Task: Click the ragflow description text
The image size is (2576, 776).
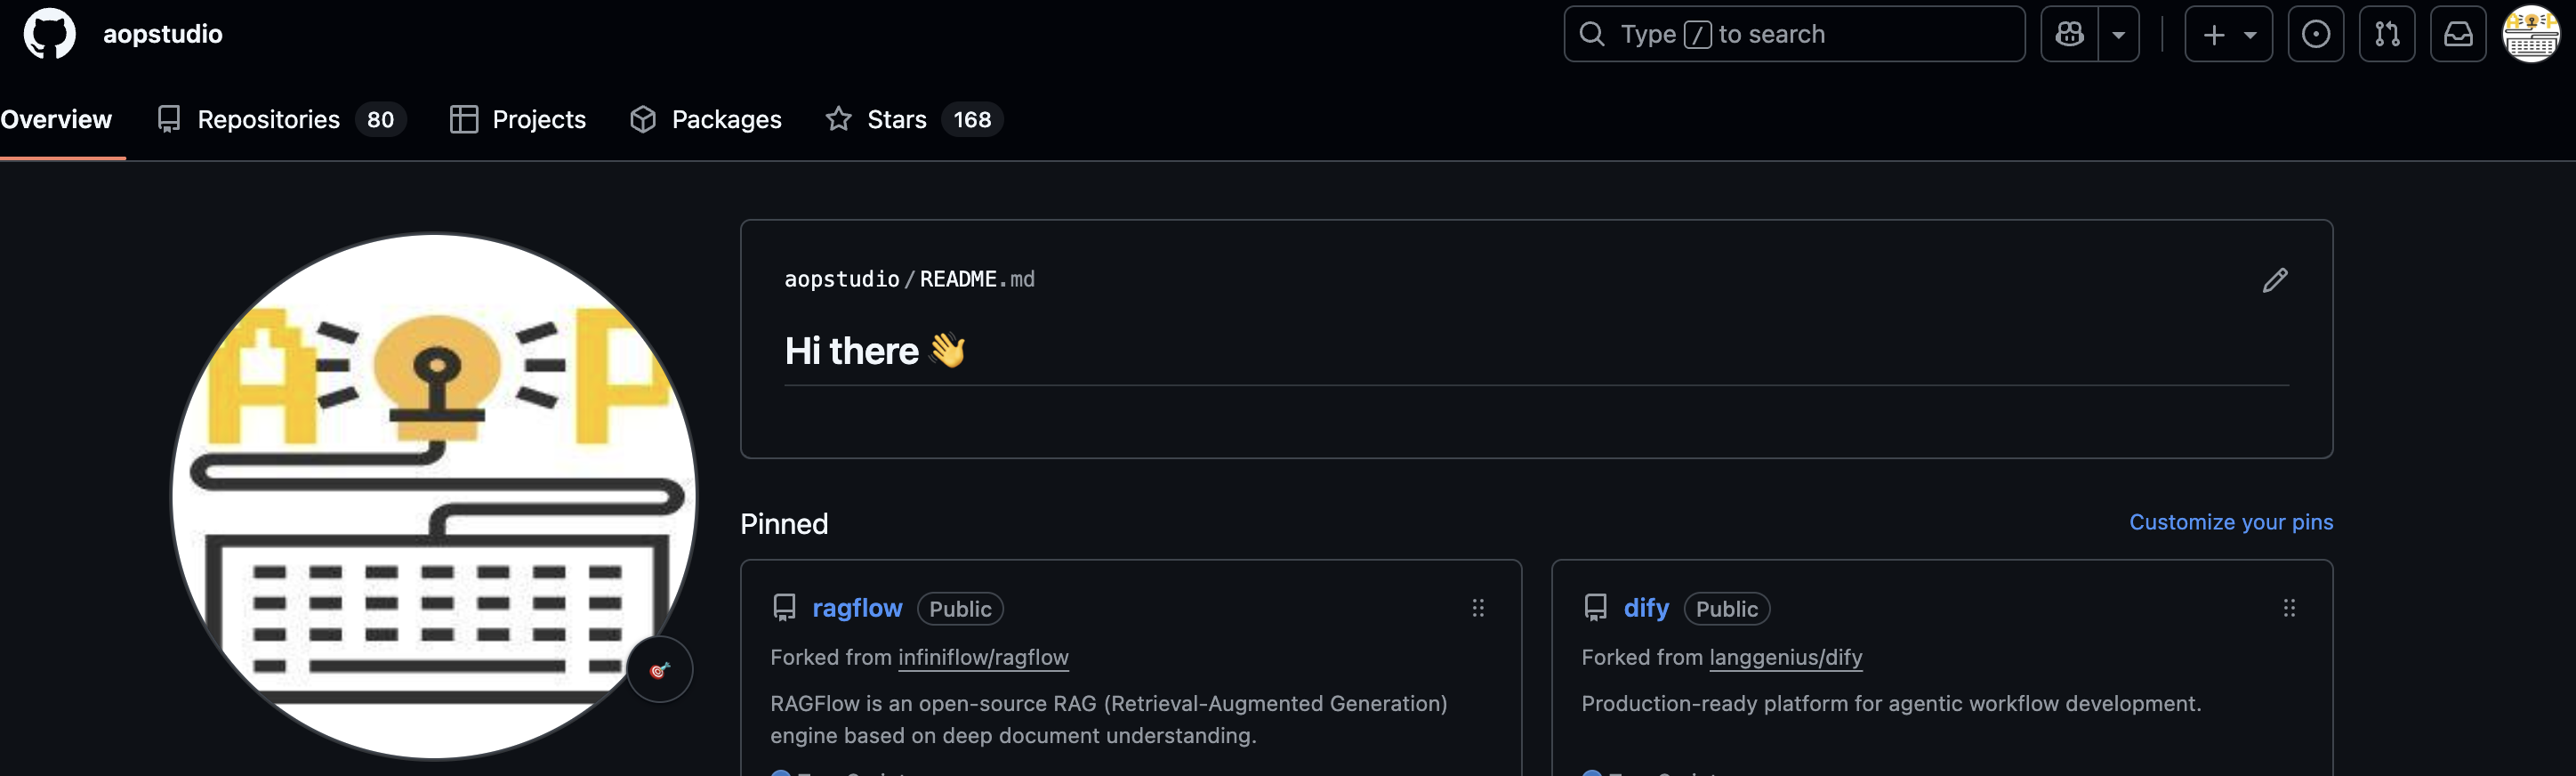Action: tap(1108, 719)
